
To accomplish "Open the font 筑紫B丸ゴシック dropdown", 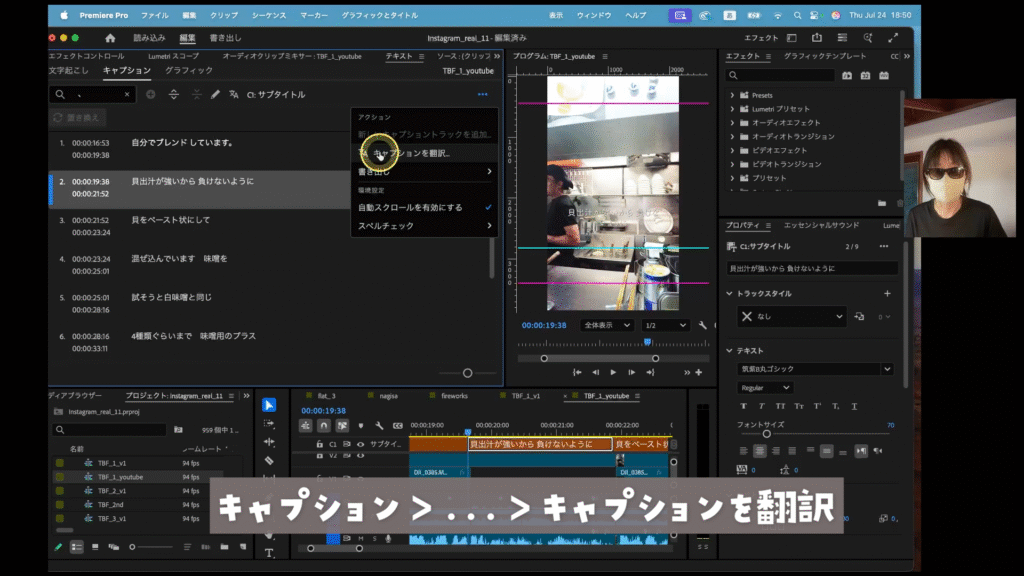I will tap(815, 369).
